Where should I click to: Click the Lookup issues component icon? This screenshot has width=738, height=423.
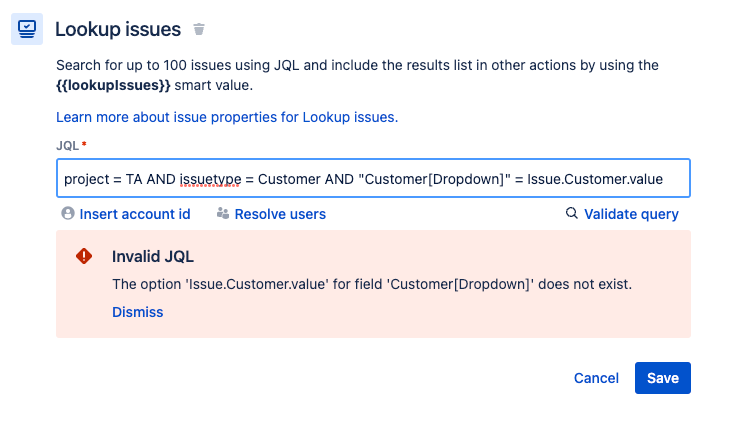(x=27, y=29)
